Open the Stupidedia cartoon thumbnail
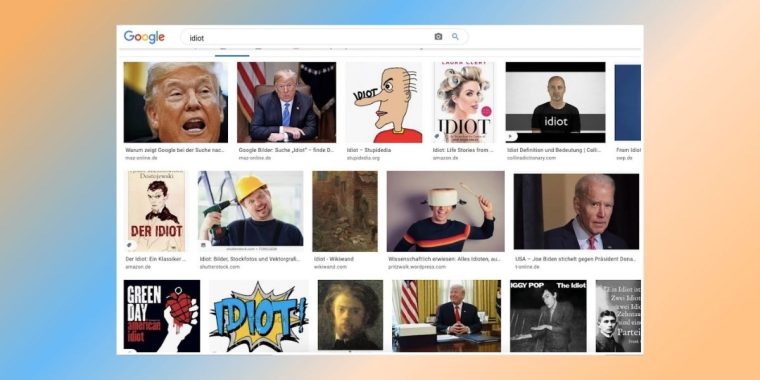Image resolution: width=760 pixels, height=380 pixels. click(x=384, y=102)
